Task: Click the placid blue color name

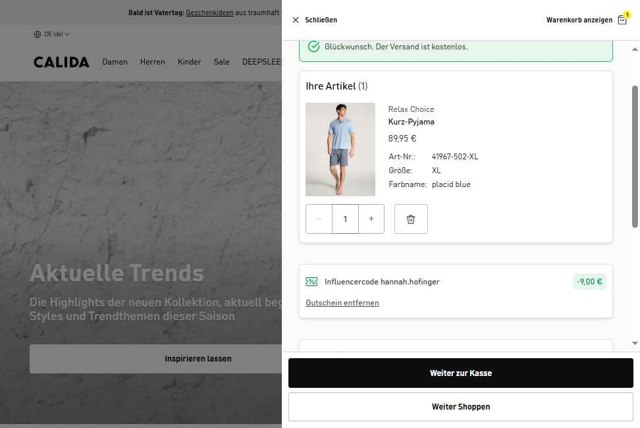Action: (451, 184)
